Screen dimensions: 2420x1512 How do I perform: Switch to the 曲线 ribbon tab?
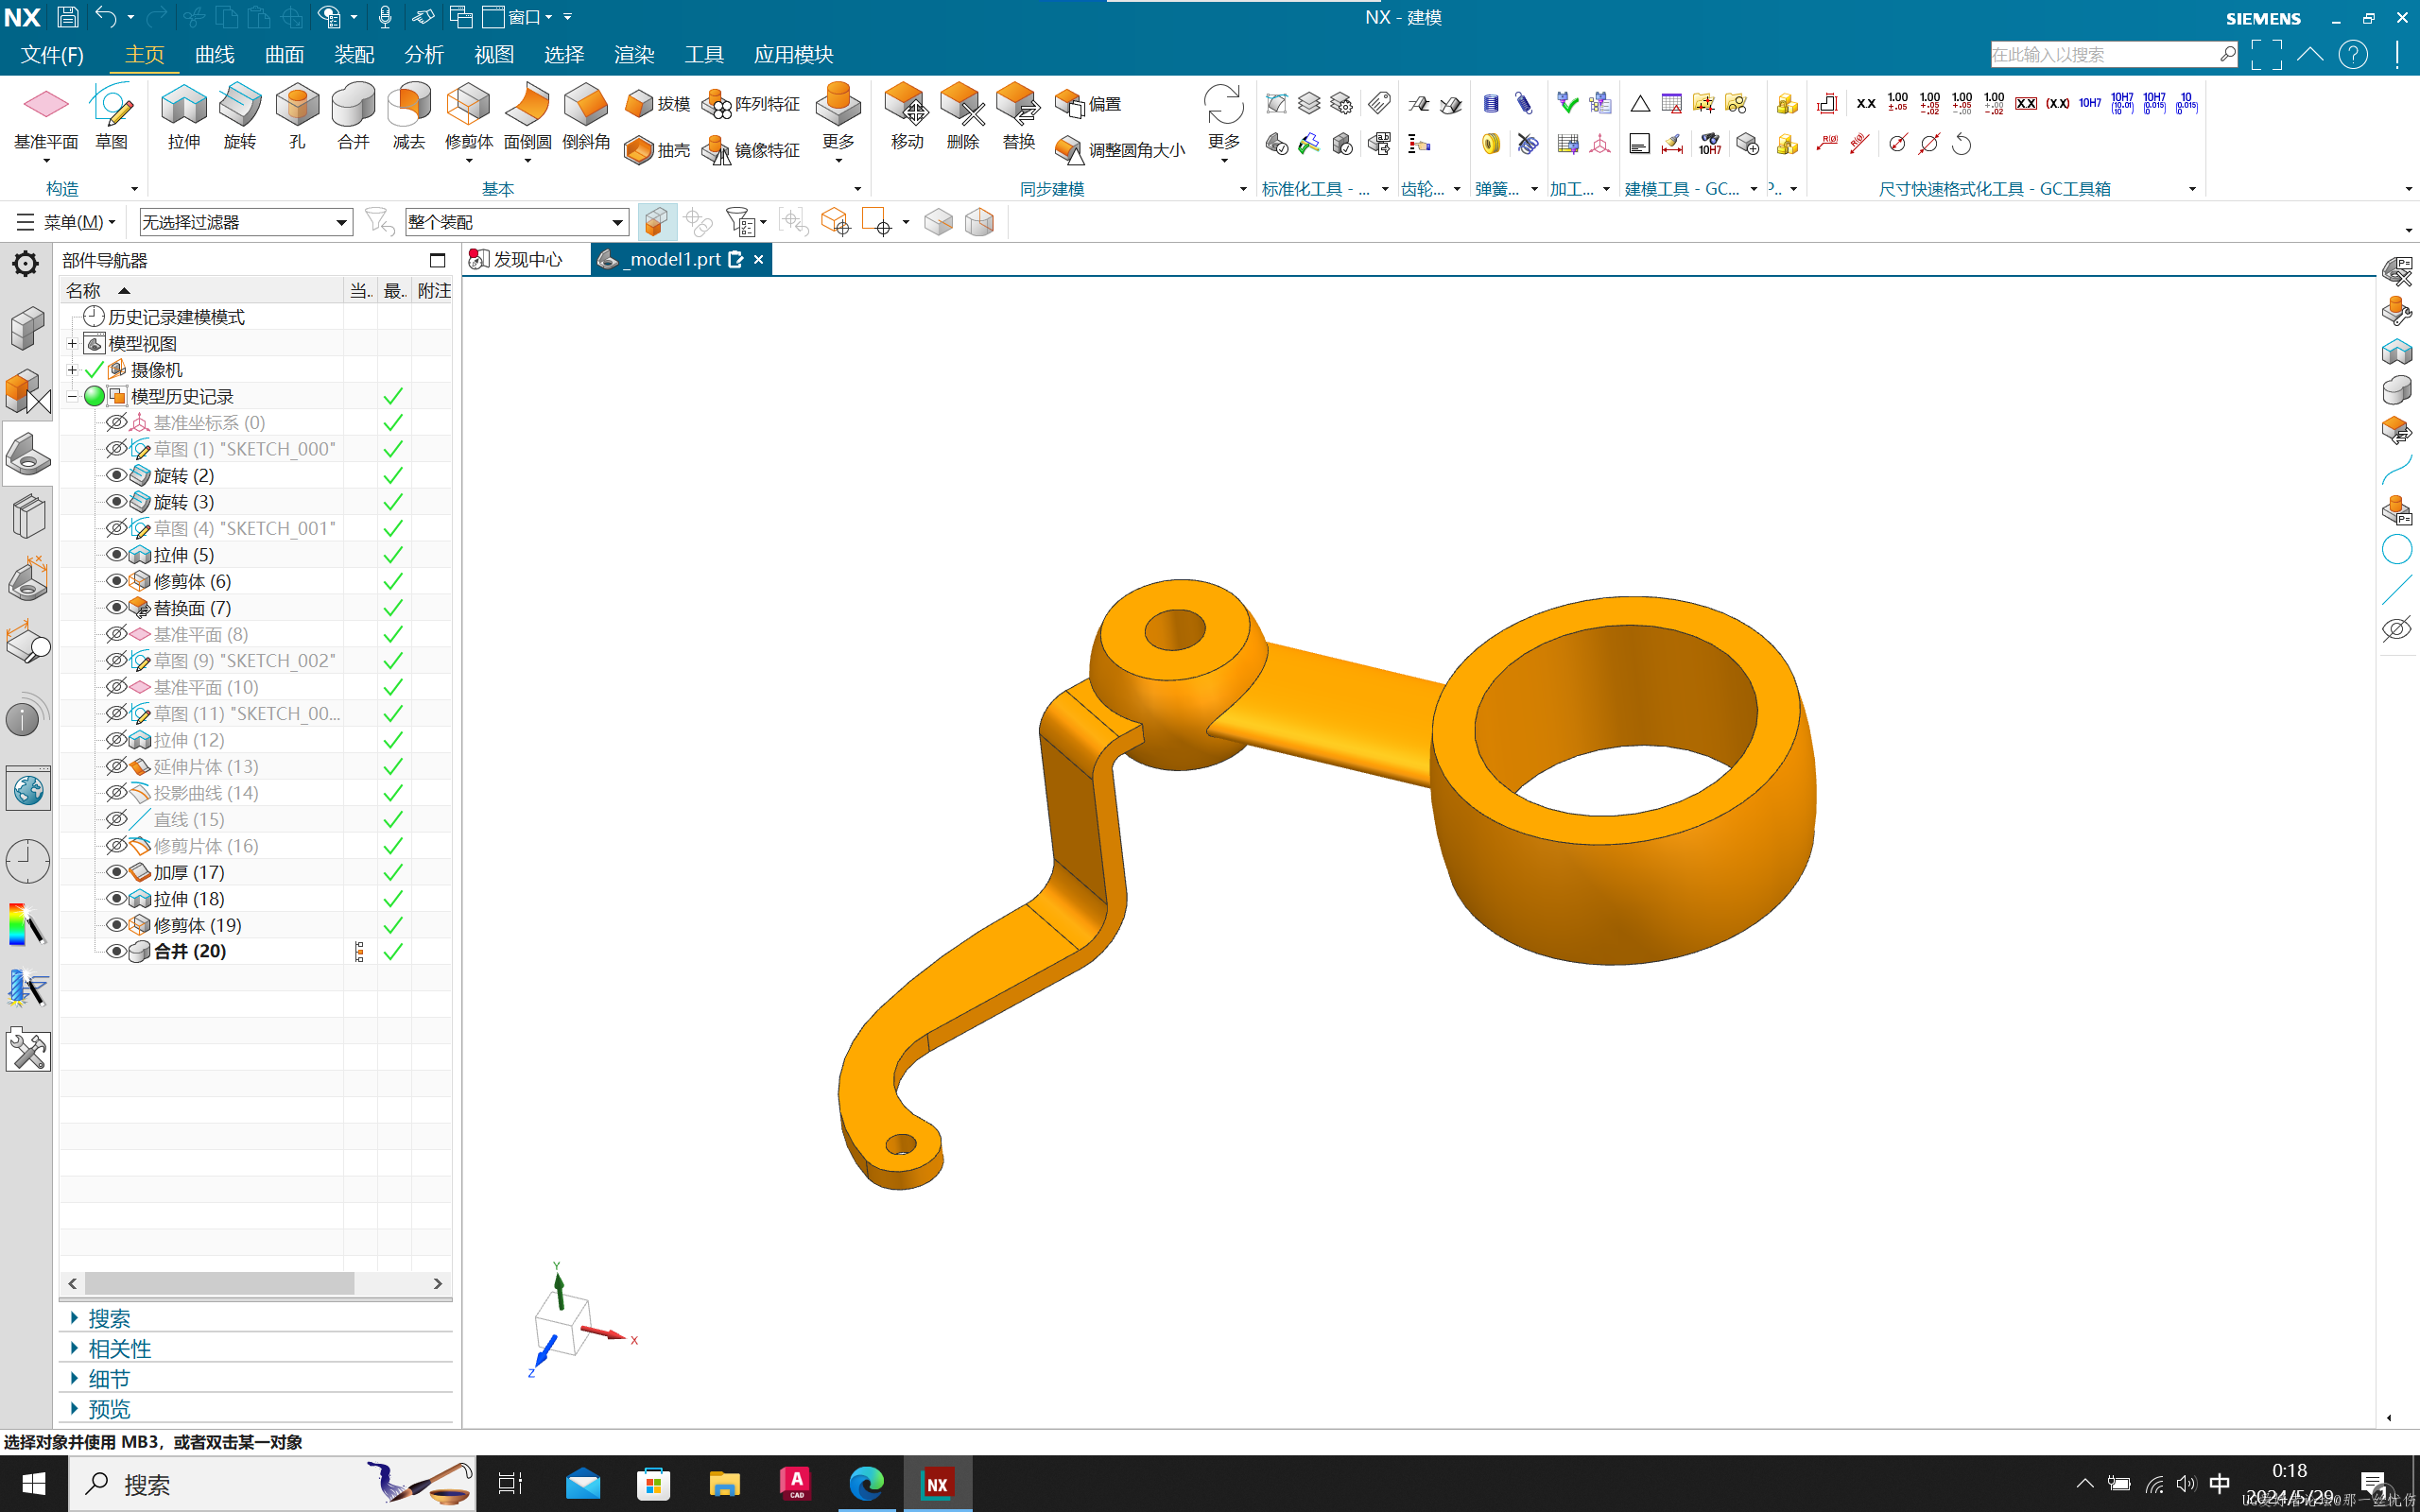point(214,54)
